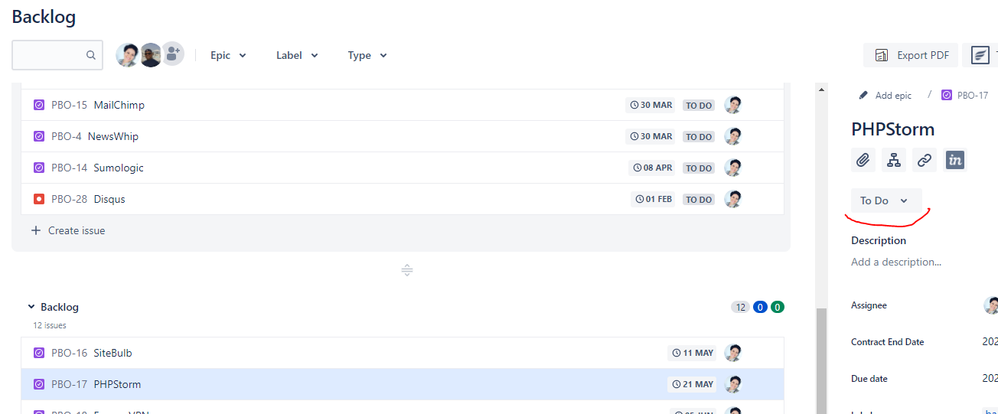
Task: Click the red PBO-28 Disqus bug icon
Action: 39,199
